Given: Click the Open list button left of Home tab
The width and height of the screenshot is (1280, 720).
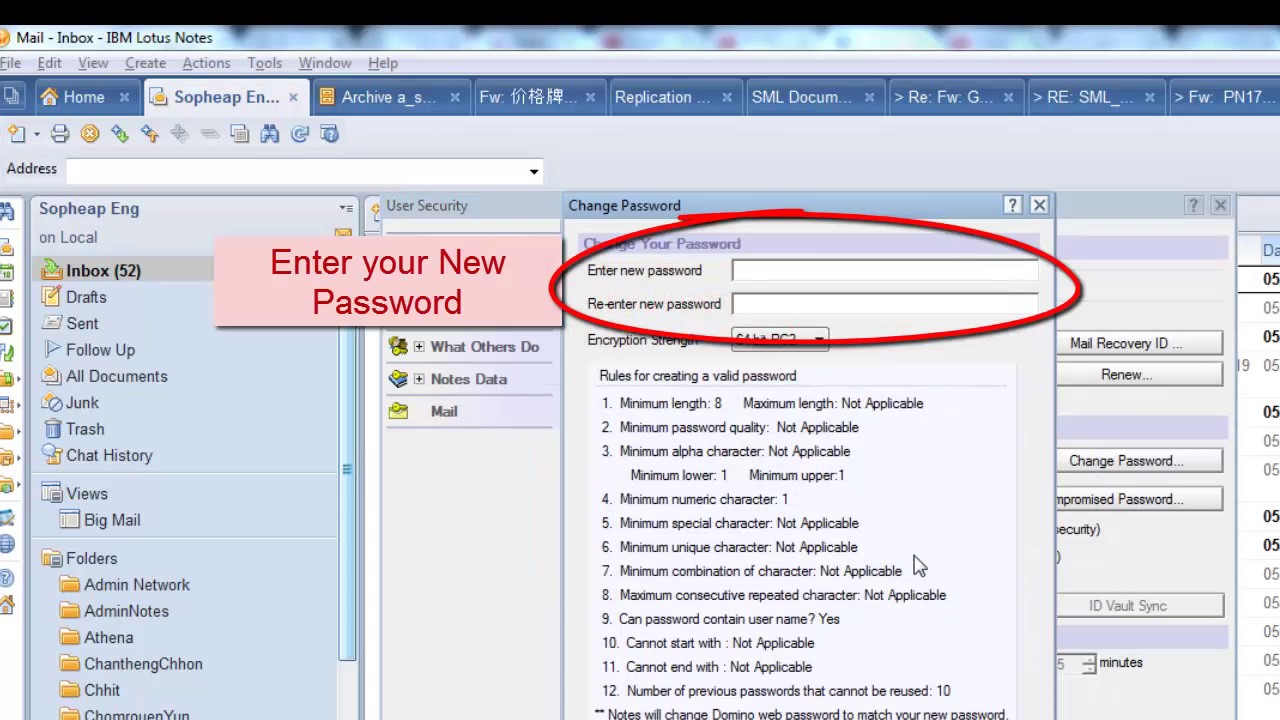Looking at the screenshot, I should pos(11,97).
